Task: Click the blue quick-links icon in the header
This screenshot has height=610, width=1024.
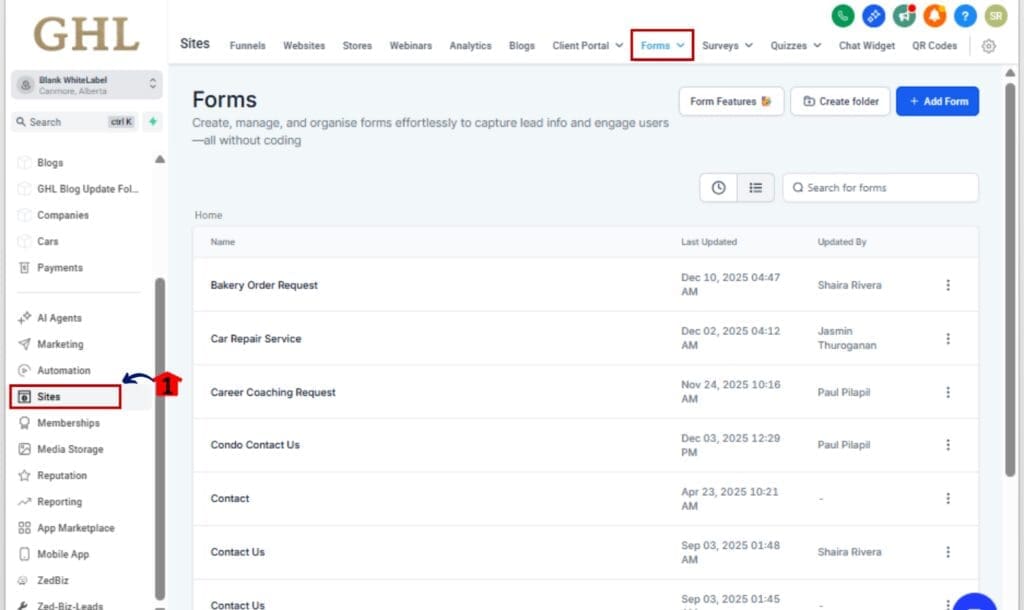Action: [x=874, y=16]
